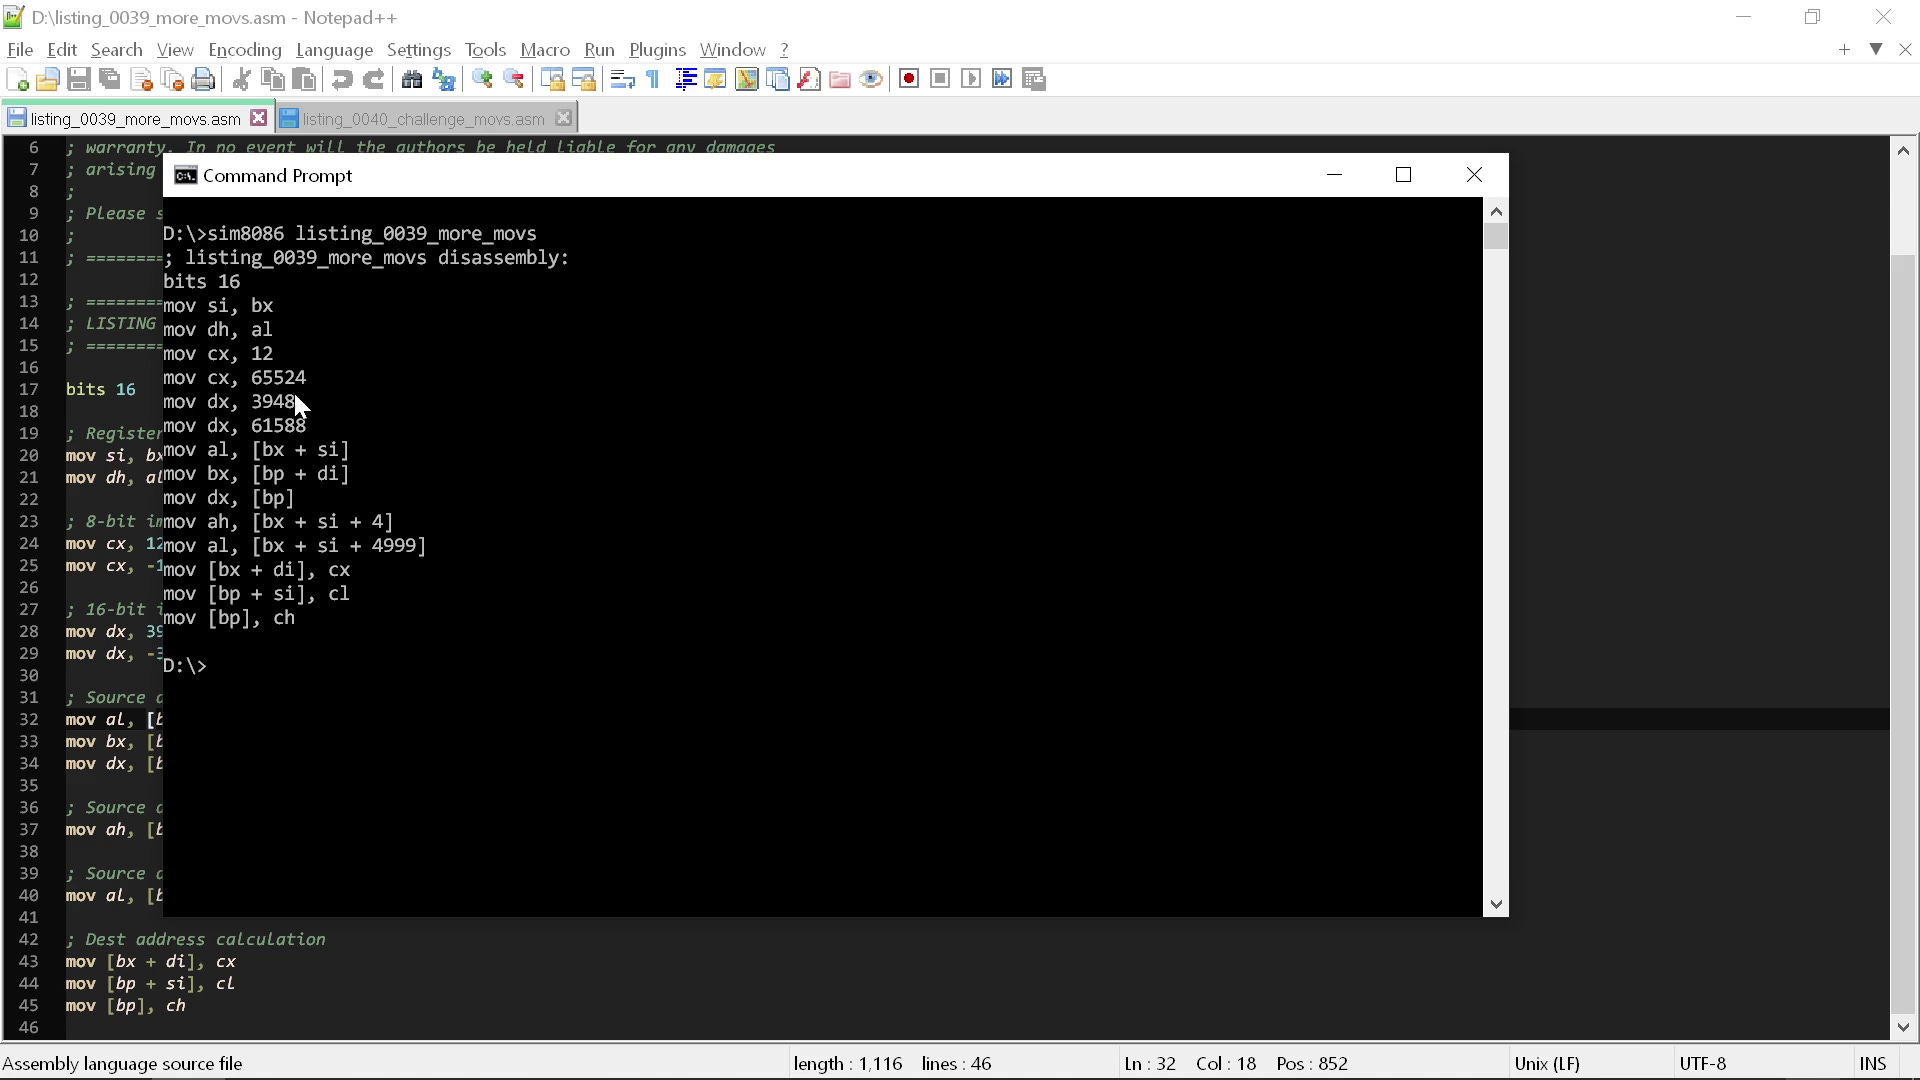Toggle the monitoring eye icon

click(x=871, y=79)
